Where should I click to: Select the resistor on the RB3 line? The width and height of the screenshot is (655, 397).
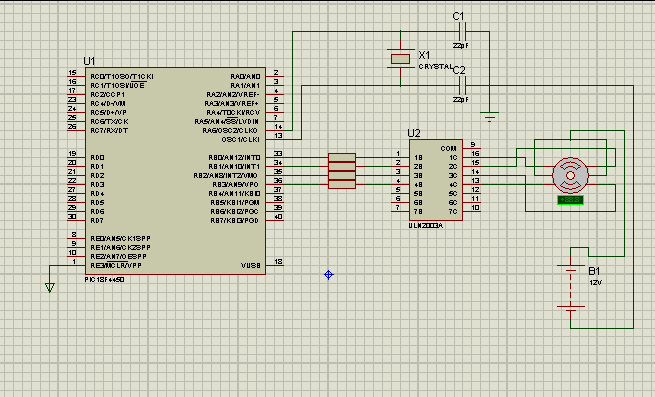click(x=342, y=184)
